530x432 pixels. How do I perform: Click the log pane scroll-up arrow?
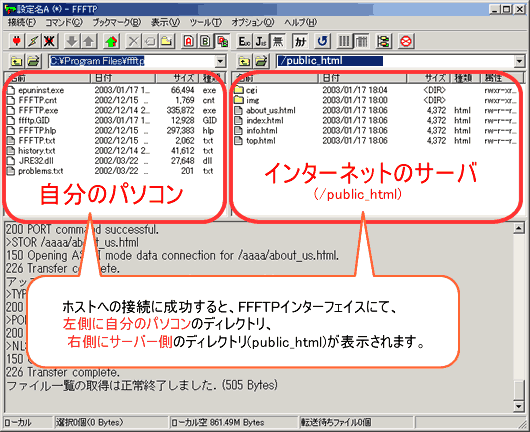click(519, 229)
